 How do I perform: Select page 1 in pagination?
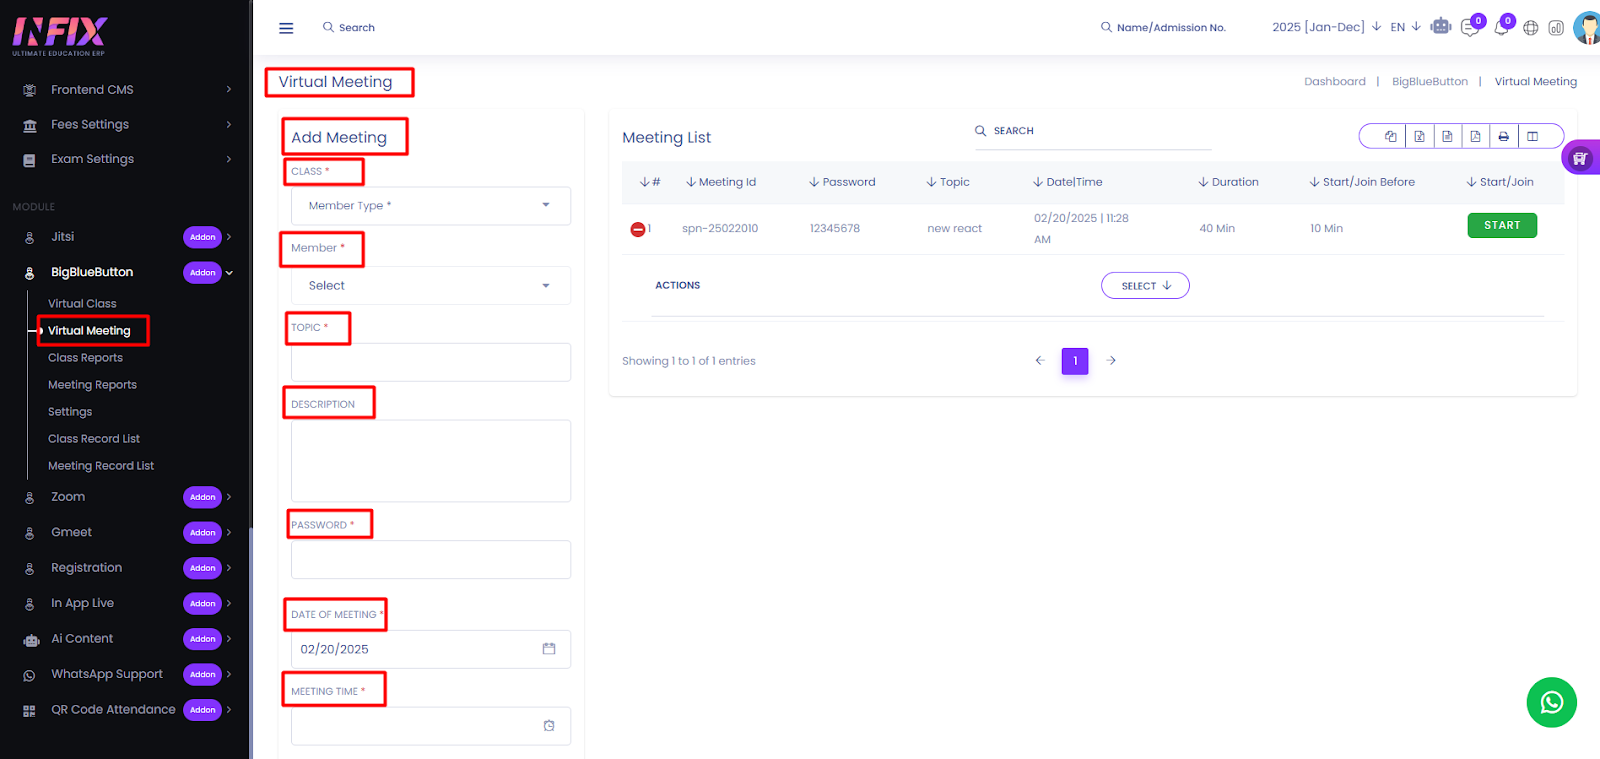tap(1075, 361)
